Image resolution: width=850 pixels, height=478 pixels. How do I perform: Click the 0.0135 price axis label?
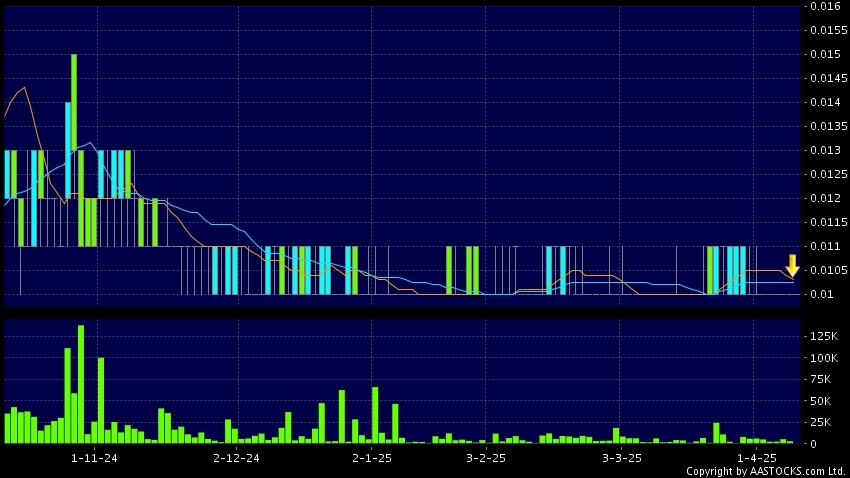[829, 126]
